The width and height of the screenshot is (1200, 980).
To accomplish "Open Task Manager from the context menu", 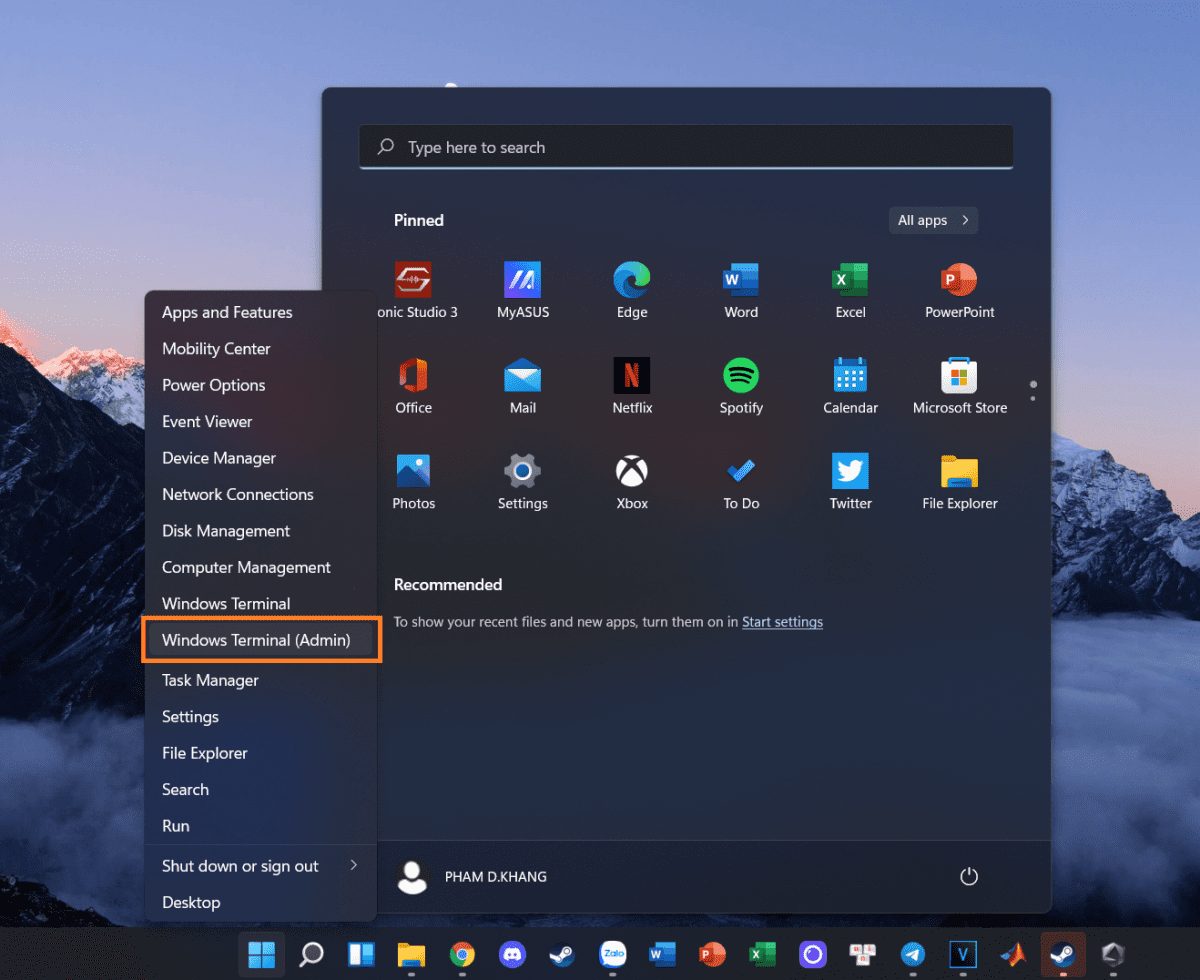I will point(261,680).
